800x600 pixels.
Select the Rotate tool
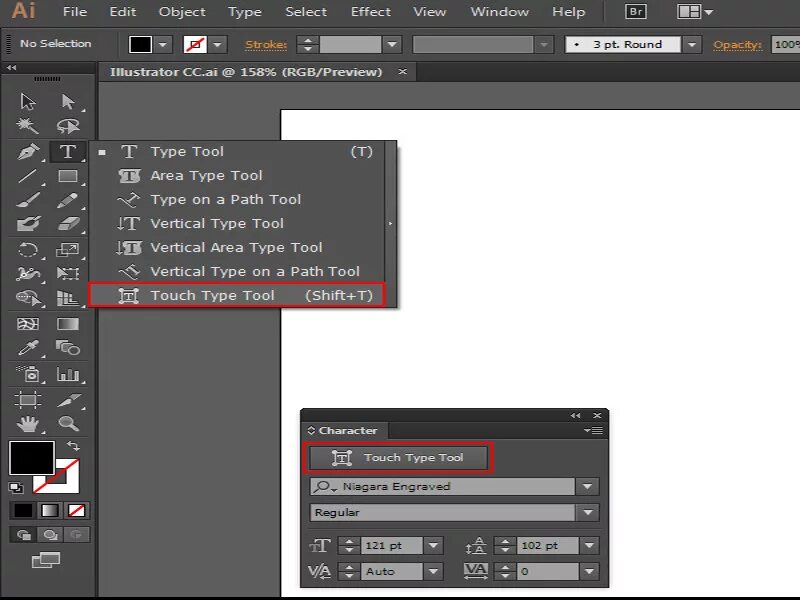[x=28, y=249]
